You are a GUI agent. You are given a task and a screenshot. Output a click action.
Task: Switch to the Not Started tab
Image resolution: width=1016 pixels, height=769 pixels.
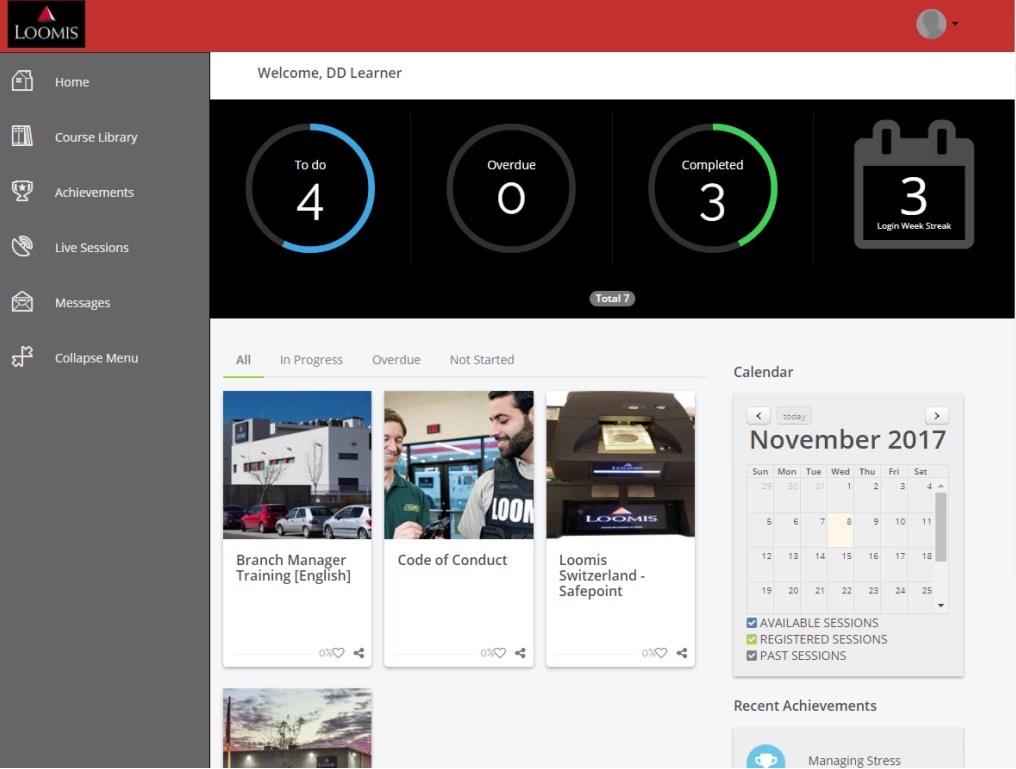[x=481, y=360]
